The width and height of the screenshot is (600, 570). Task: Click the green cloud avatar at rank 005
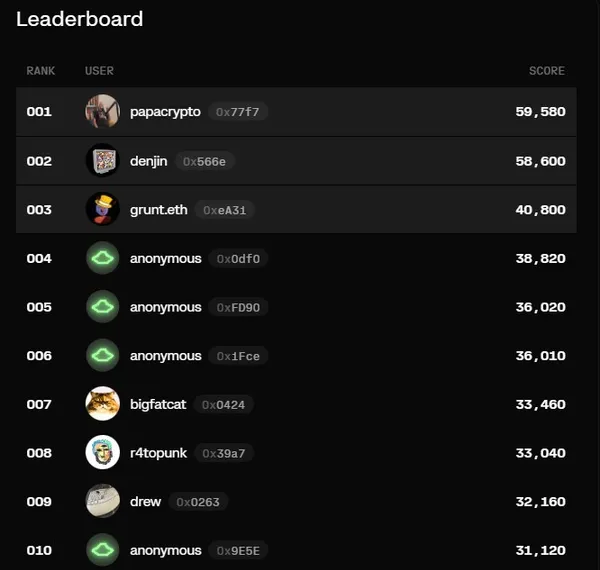tap(102, 307)
